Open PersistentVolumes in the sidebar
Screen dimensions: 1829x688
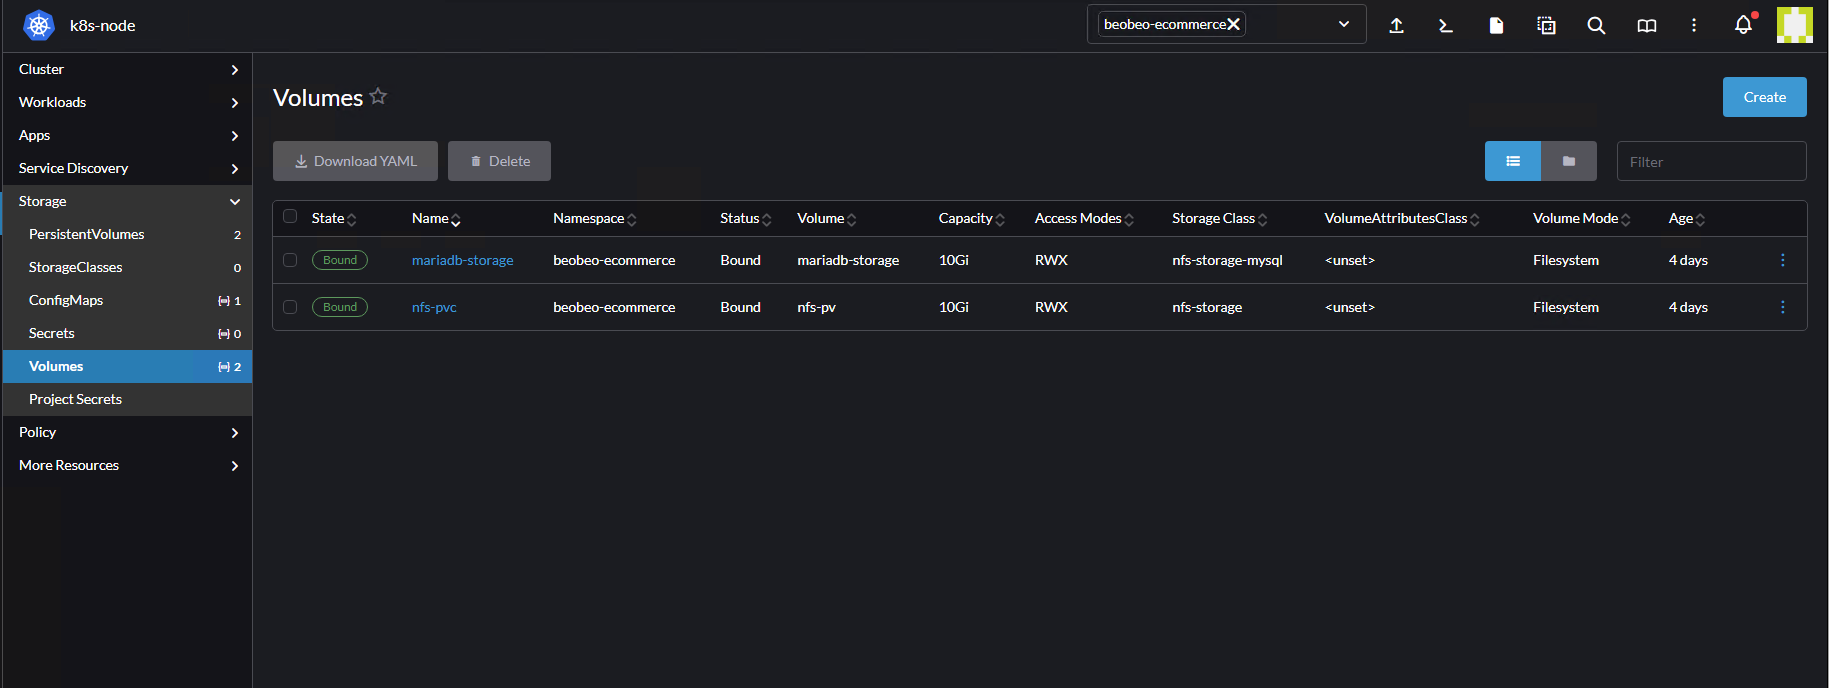(87, 234)
